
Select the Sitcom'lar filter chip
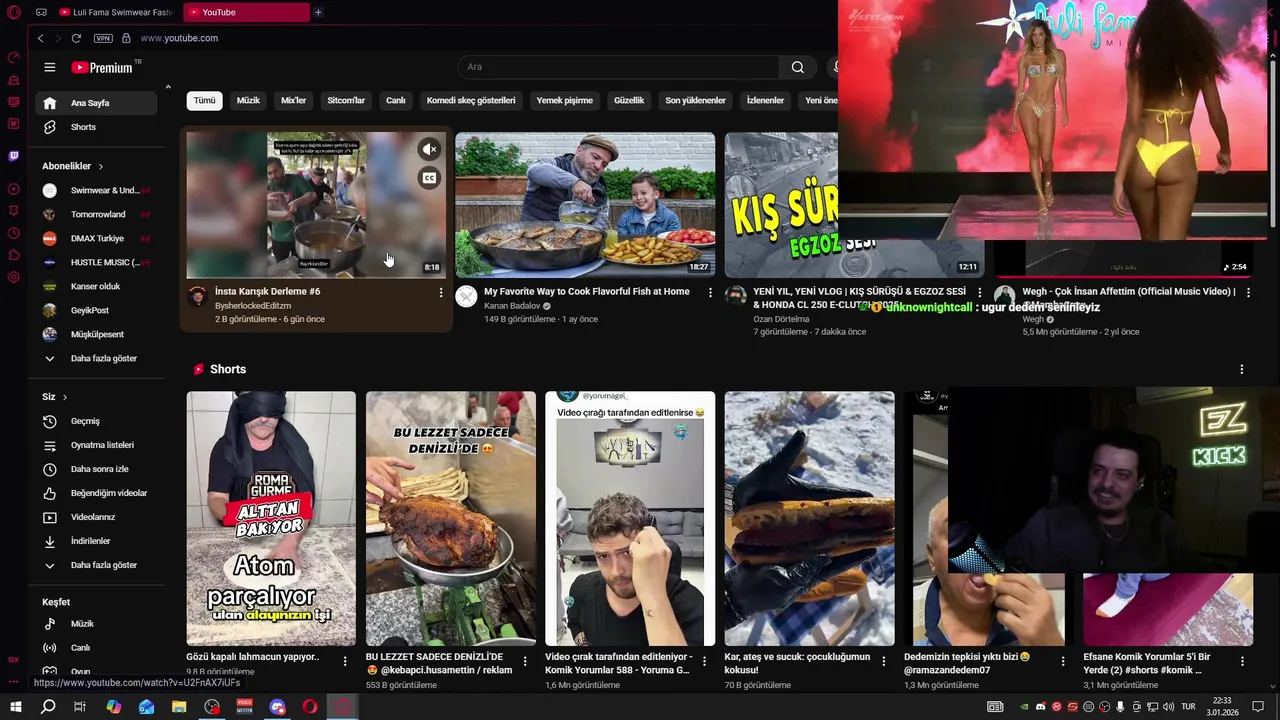[346, 100]
